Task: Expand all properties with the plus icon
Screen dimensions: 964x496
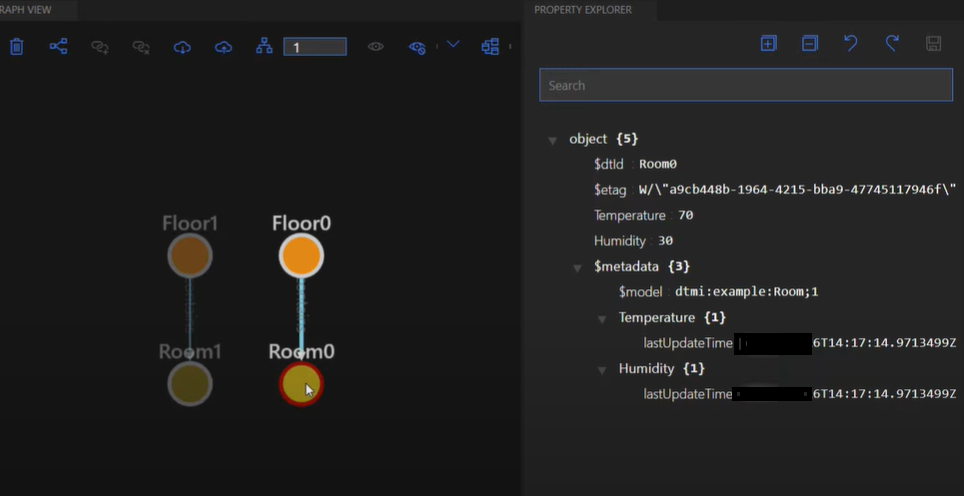Action: [x=768, y=43]
